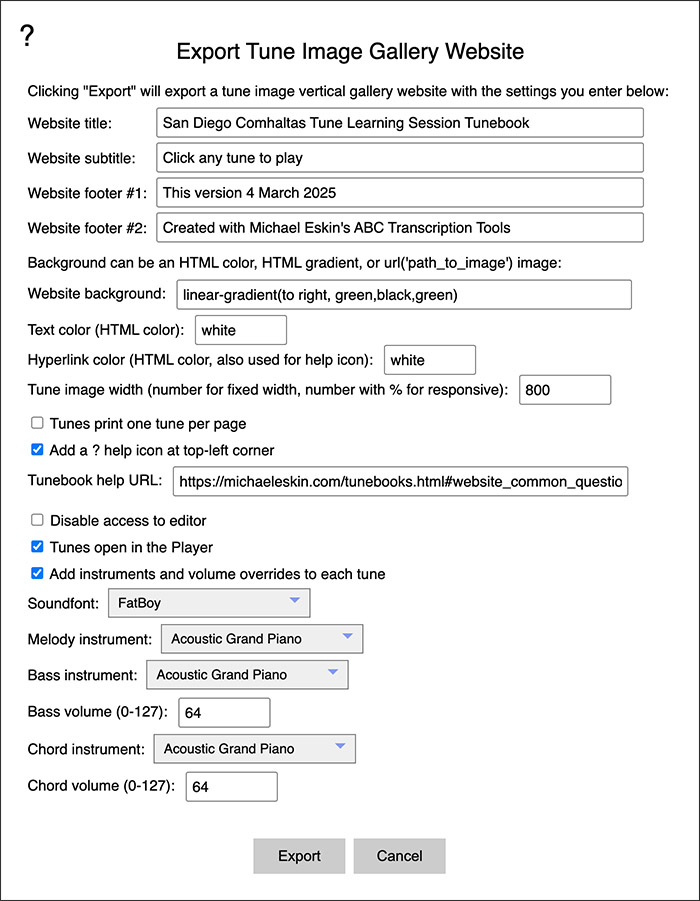Focus the Website subtitle field
The width and height of the screenshot is (700, 901).
pos(400,158)
